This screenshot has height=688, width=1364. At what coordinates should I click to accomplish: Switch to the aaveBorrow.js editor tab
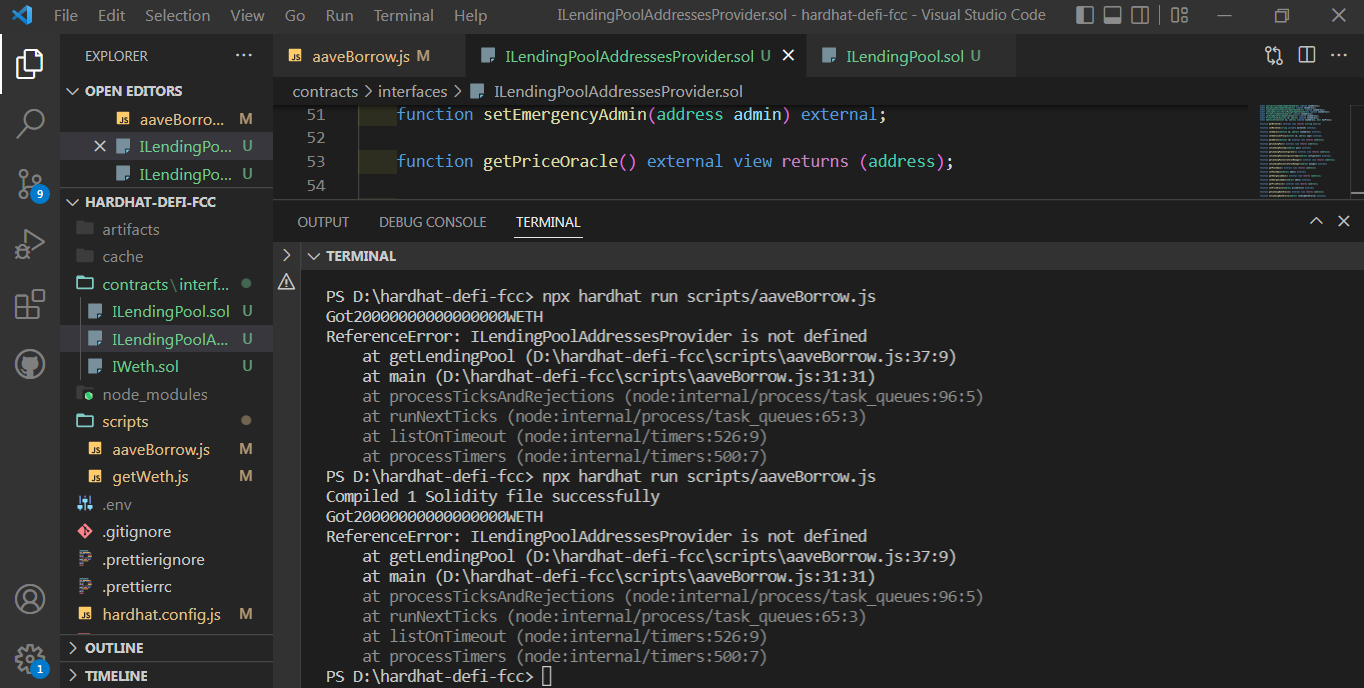(x=369, y=56)
